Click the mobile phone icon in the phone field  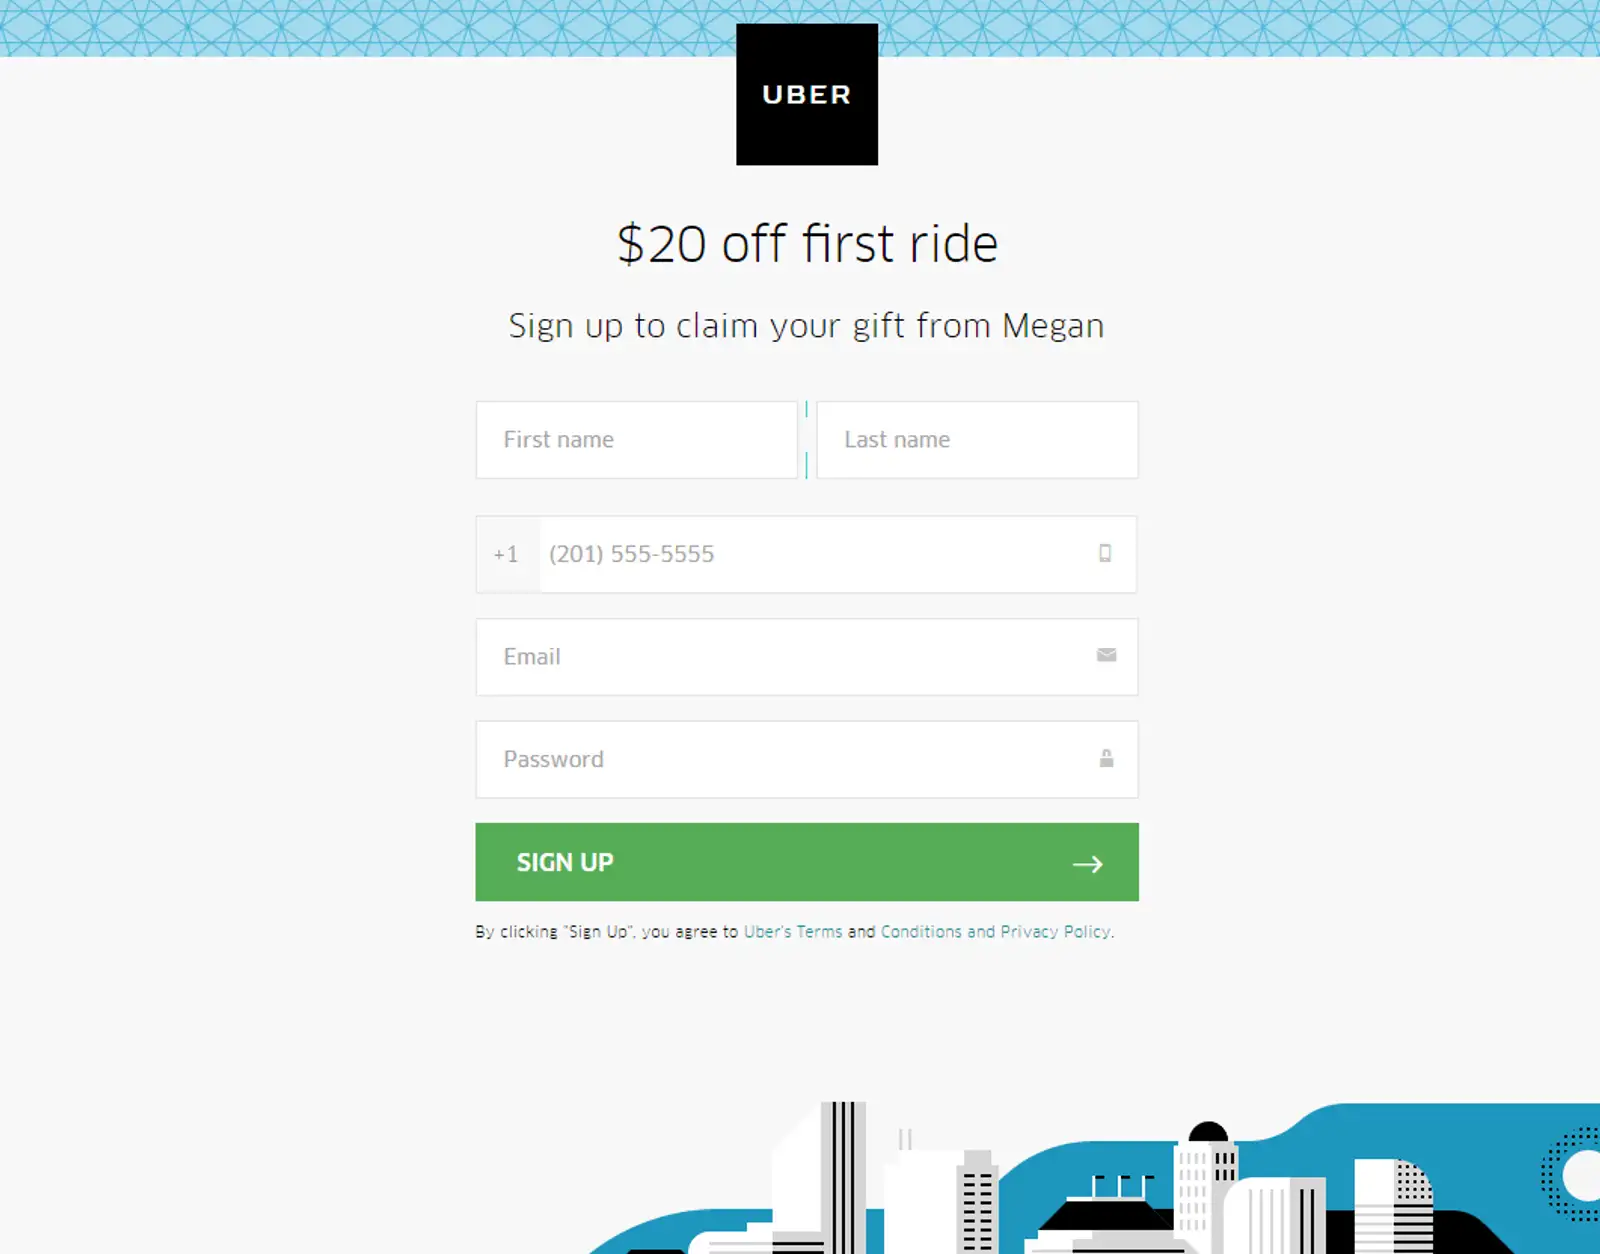[x=1106, y=555]
